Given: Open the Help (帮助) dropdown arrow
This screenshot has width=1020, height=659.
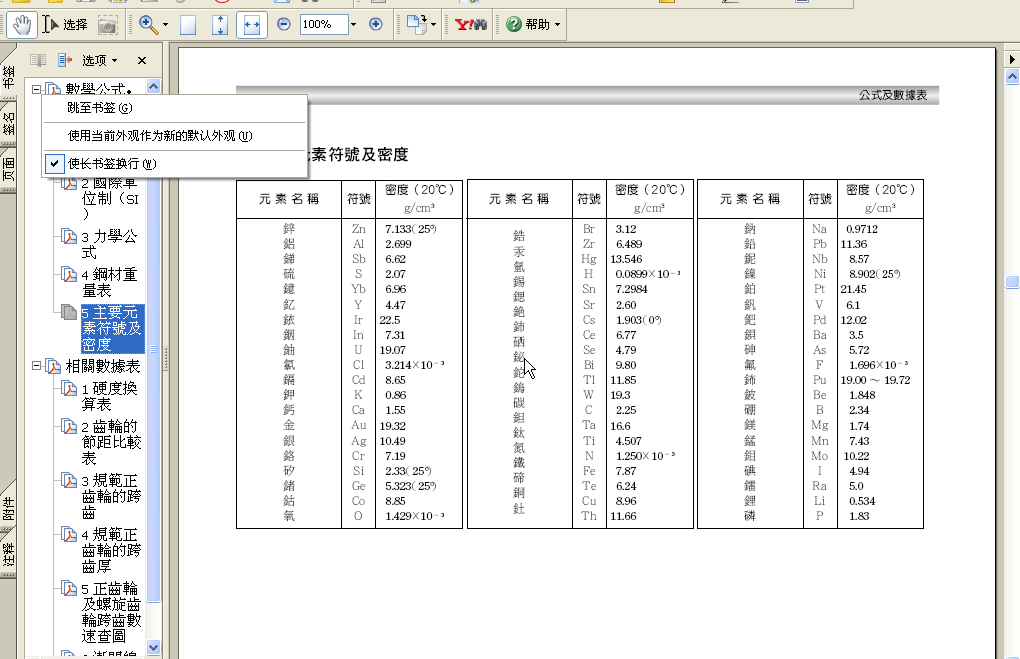Looking at the screenshot, I should click(x=557, y=25).
